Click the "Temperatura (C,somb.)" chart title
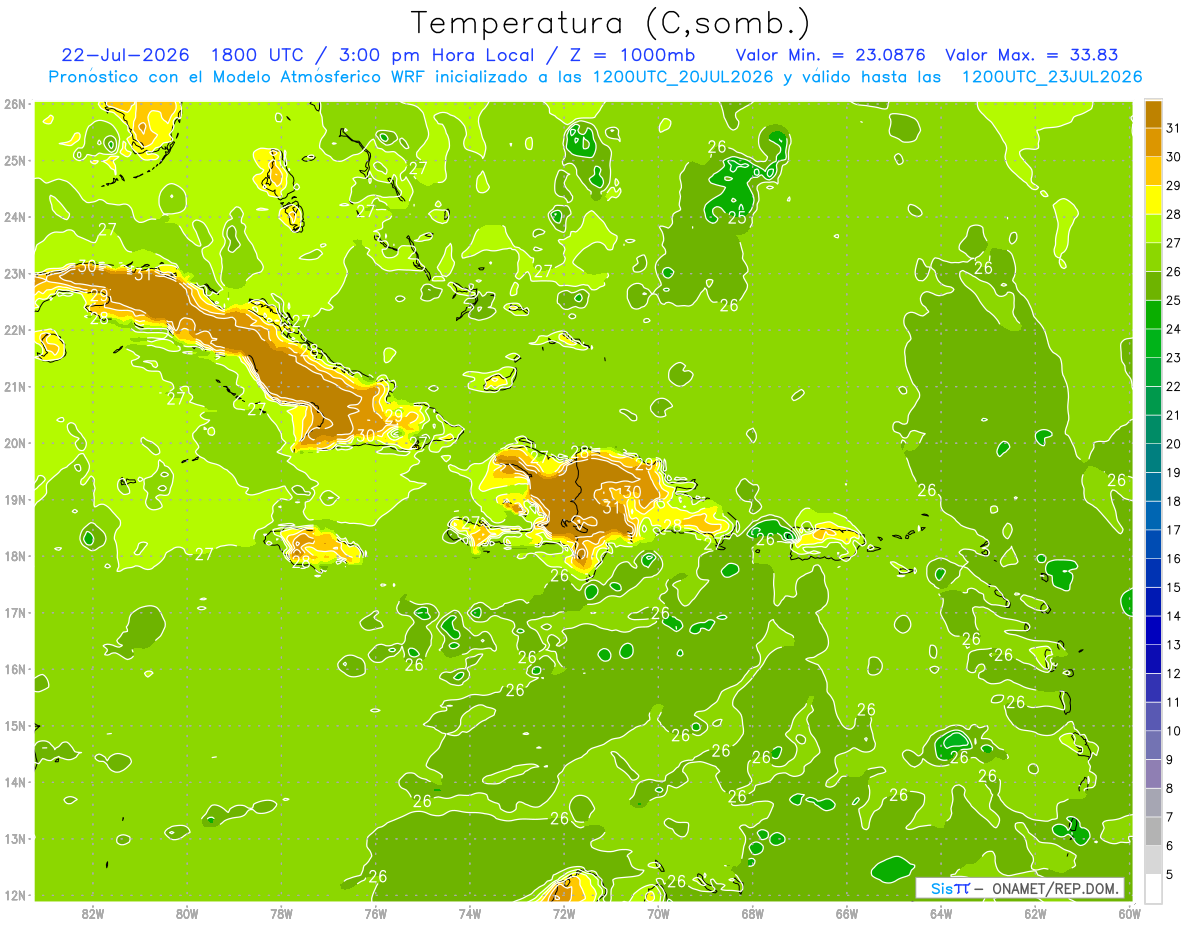The width and height of the screenshot is (1200, 927). click(x=611, y=22)
